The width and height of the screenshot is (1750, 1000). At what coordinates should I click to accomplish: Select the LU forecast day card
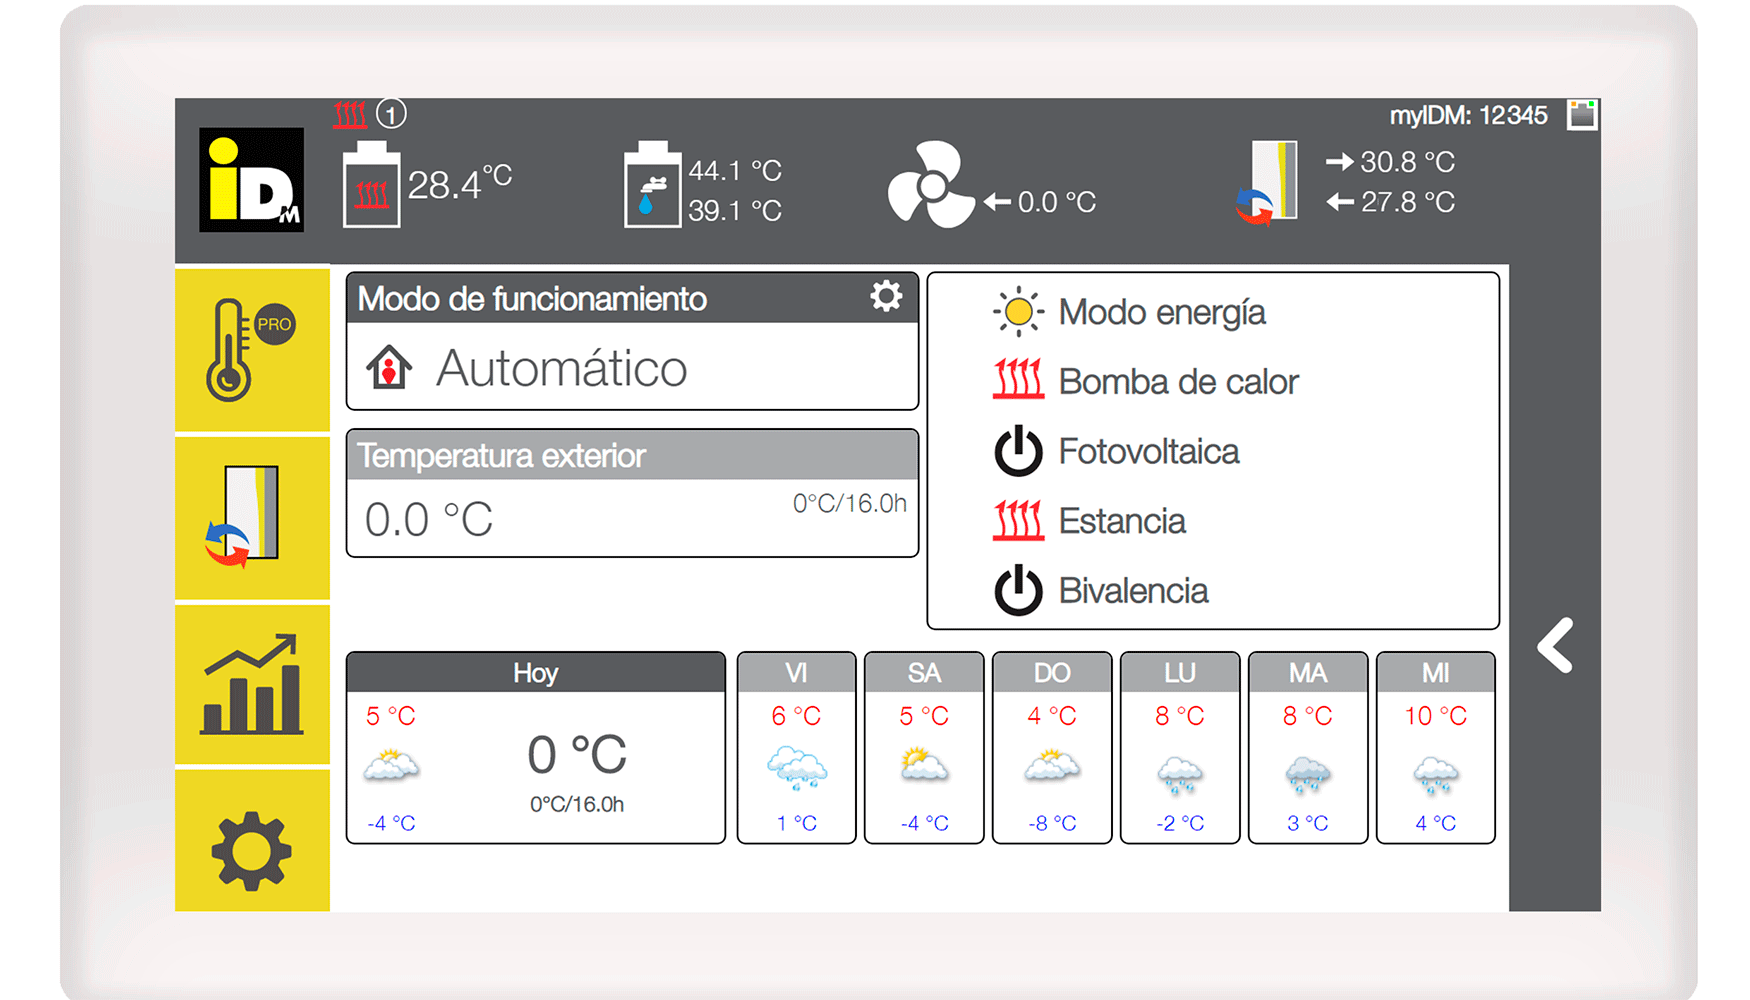coord(1180,748)
